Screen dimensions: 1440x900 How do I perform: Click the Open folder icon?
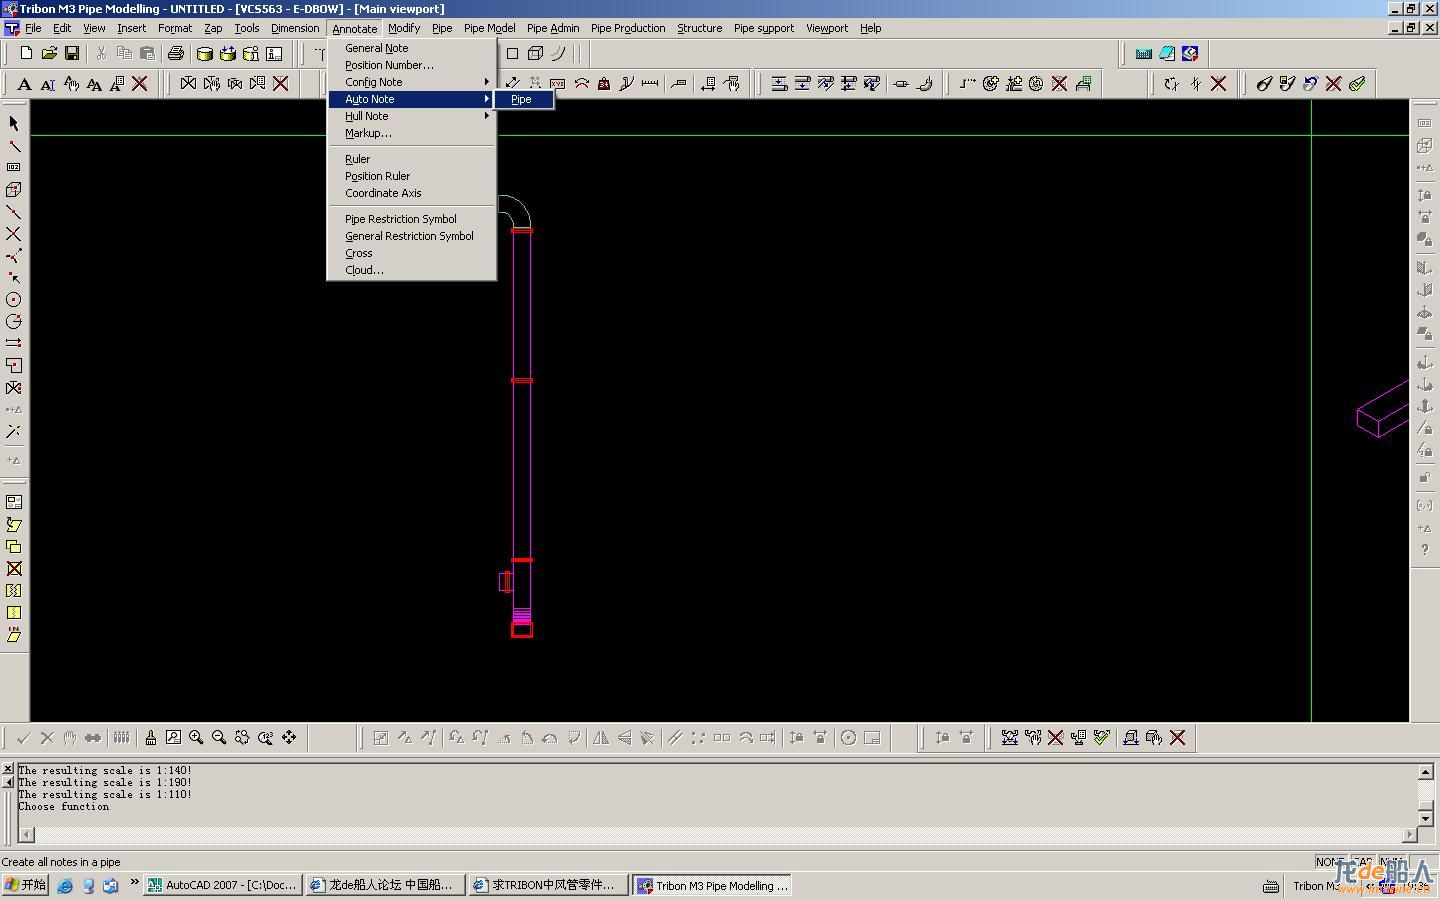point(49,53)
